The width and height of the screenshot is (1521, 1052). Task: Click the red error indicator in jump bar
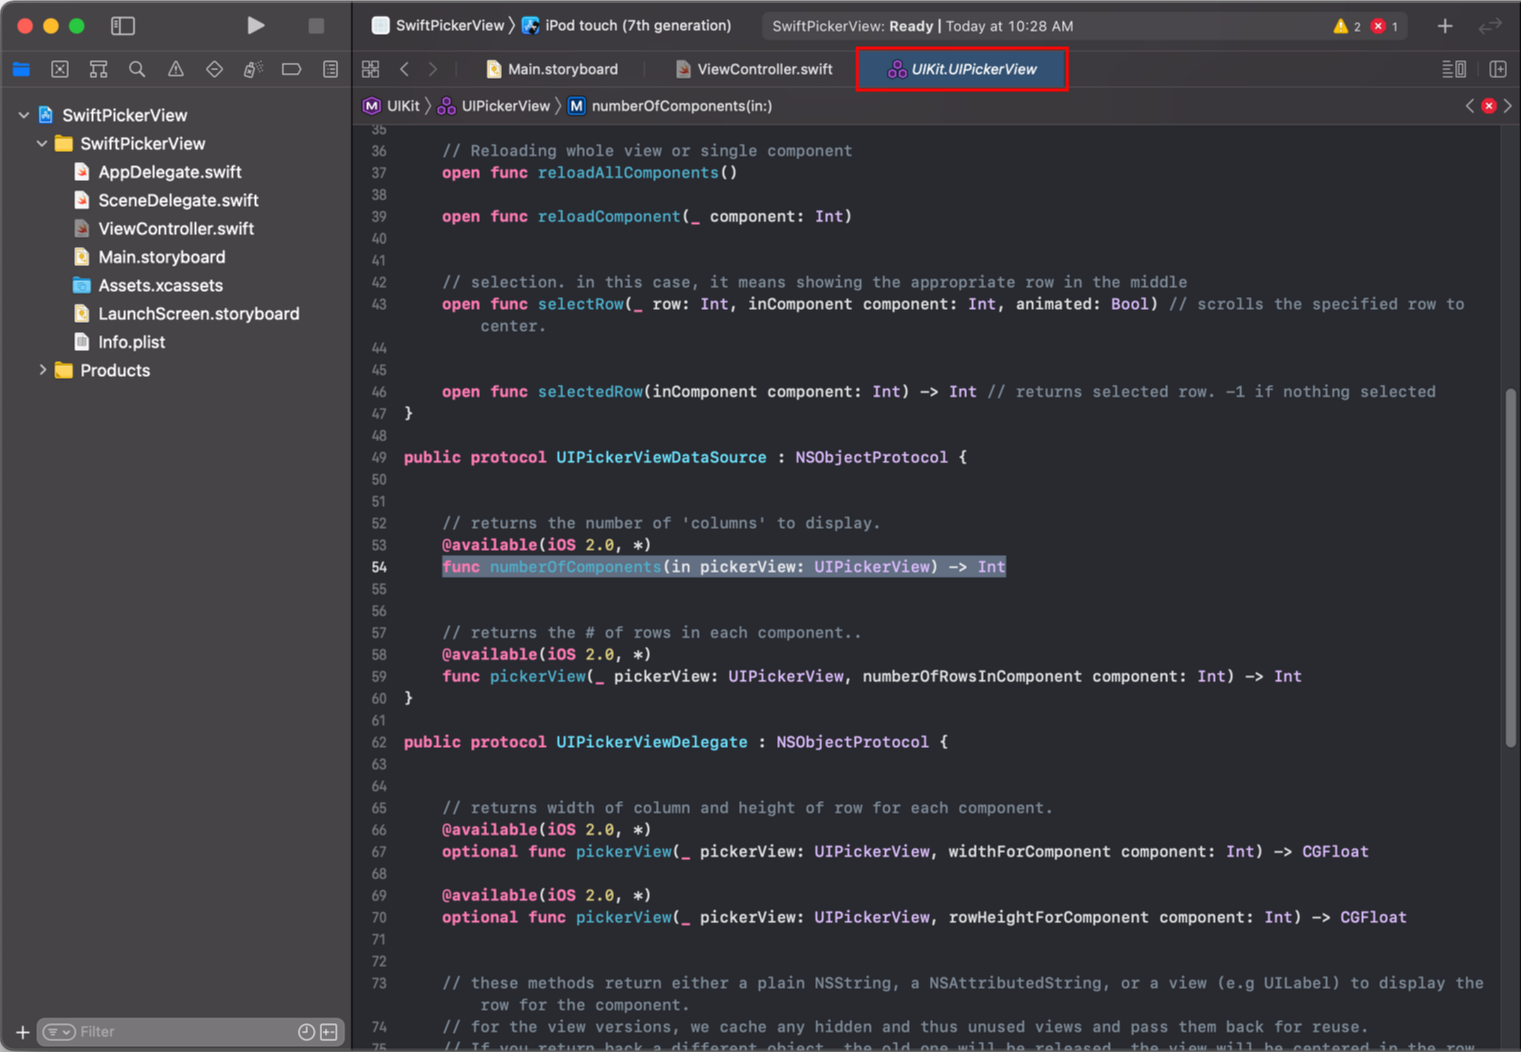1489,106
